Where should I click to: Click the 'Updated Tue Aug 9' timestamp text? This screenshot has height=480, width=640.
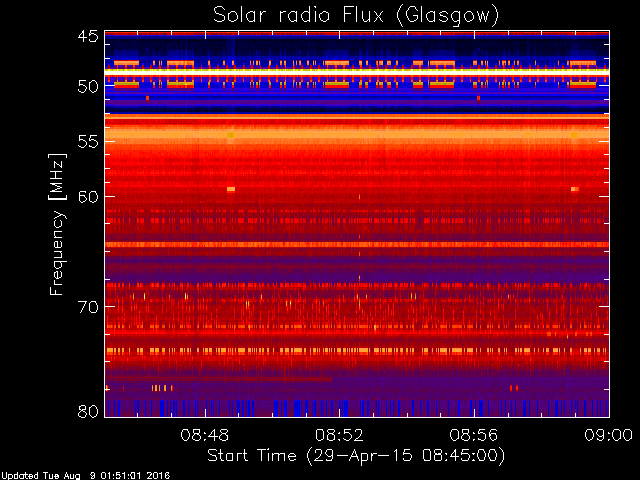point(85,475)
